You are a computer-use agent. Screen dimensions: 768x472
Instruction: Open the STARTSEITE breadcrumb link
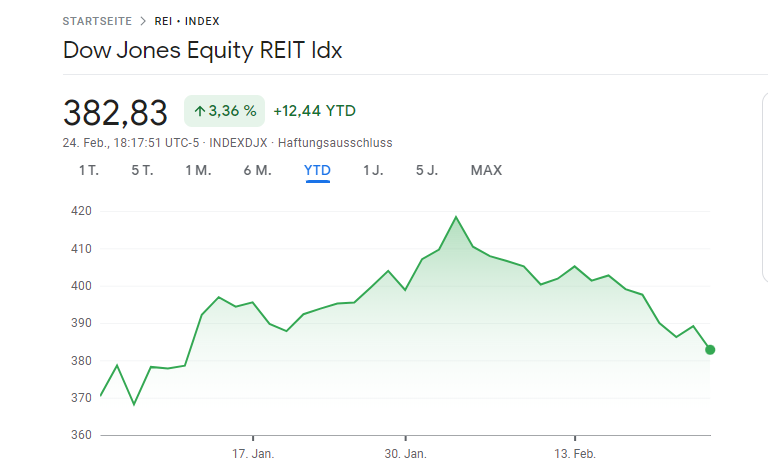97,21
